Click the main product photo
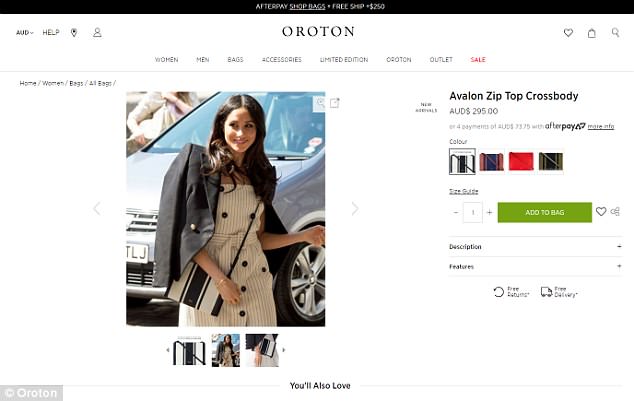 [226, 209]
